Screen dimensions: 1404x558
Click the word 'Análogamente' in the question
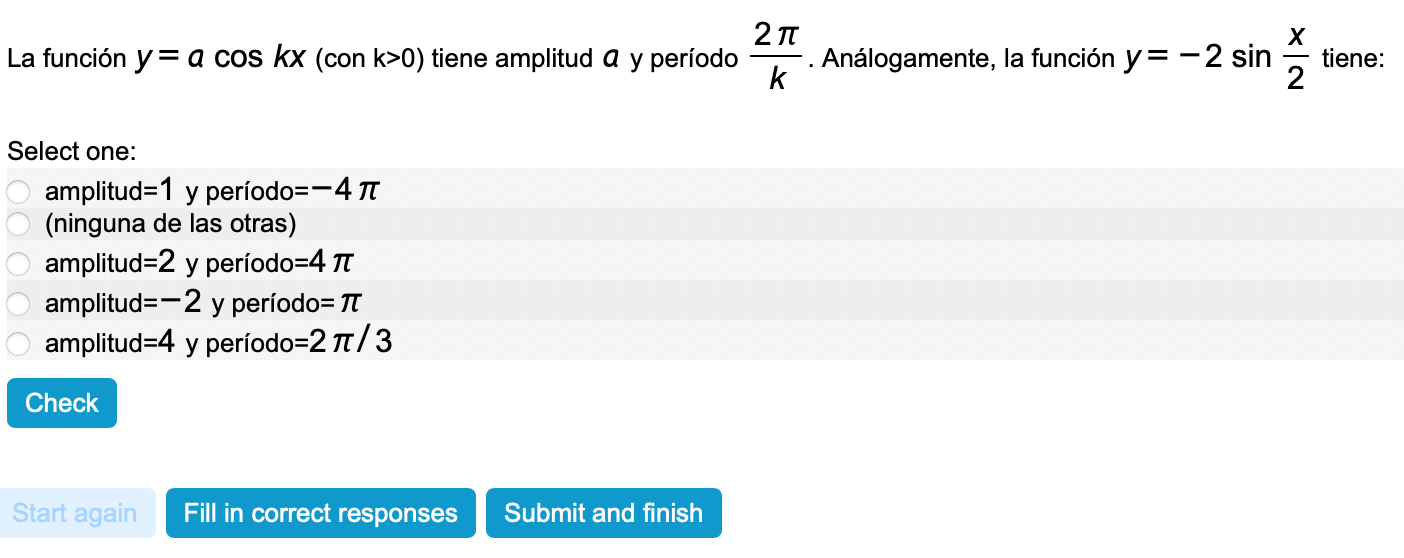[908, 60]
